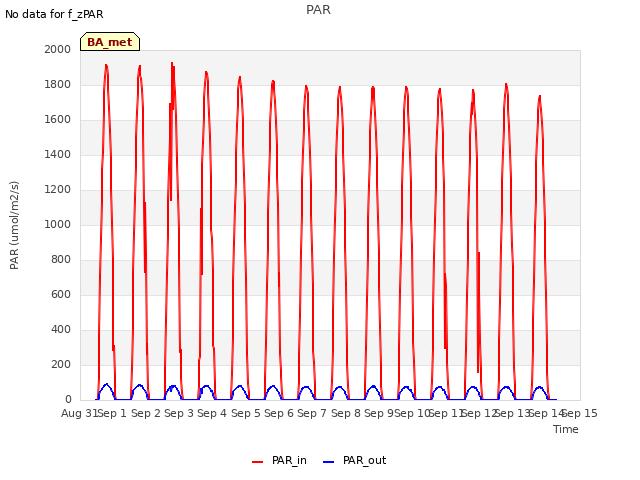640x480 pixels.
Task: Click the 'No data for f_zPAR' message
Action: point(54,14)
